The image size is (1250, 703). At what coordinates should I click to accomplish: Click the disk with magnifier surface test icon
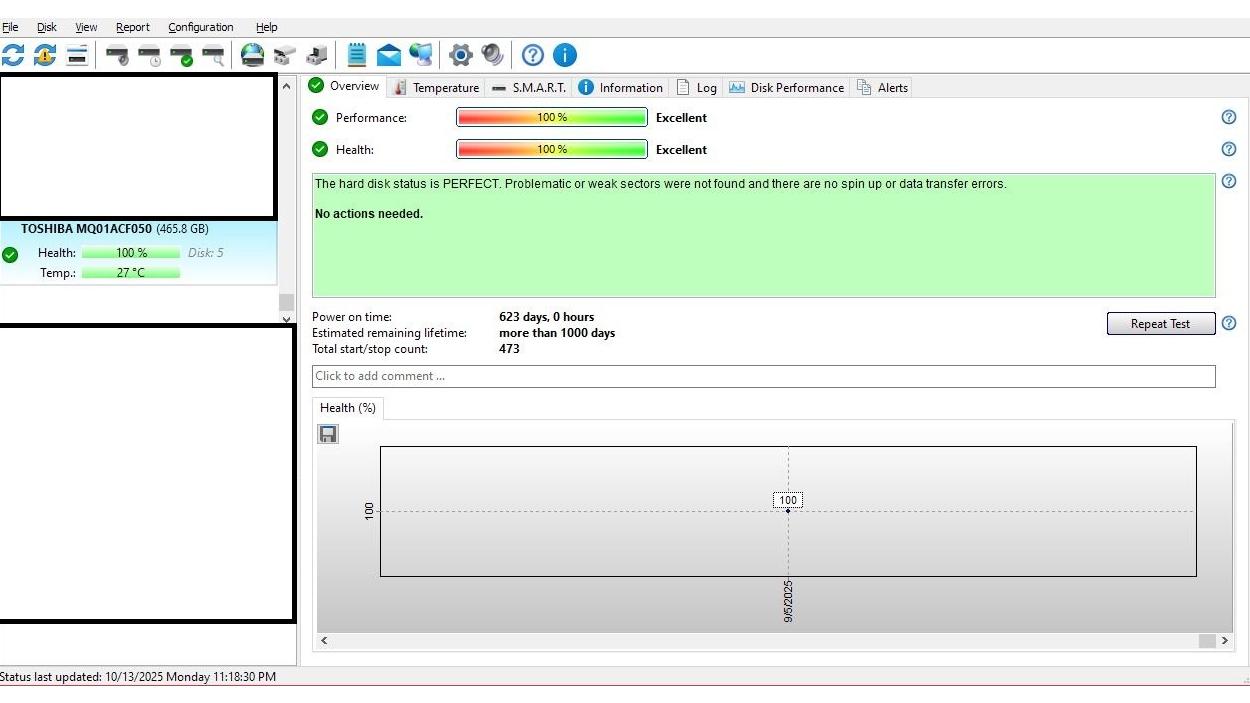[x=213, y=55]
